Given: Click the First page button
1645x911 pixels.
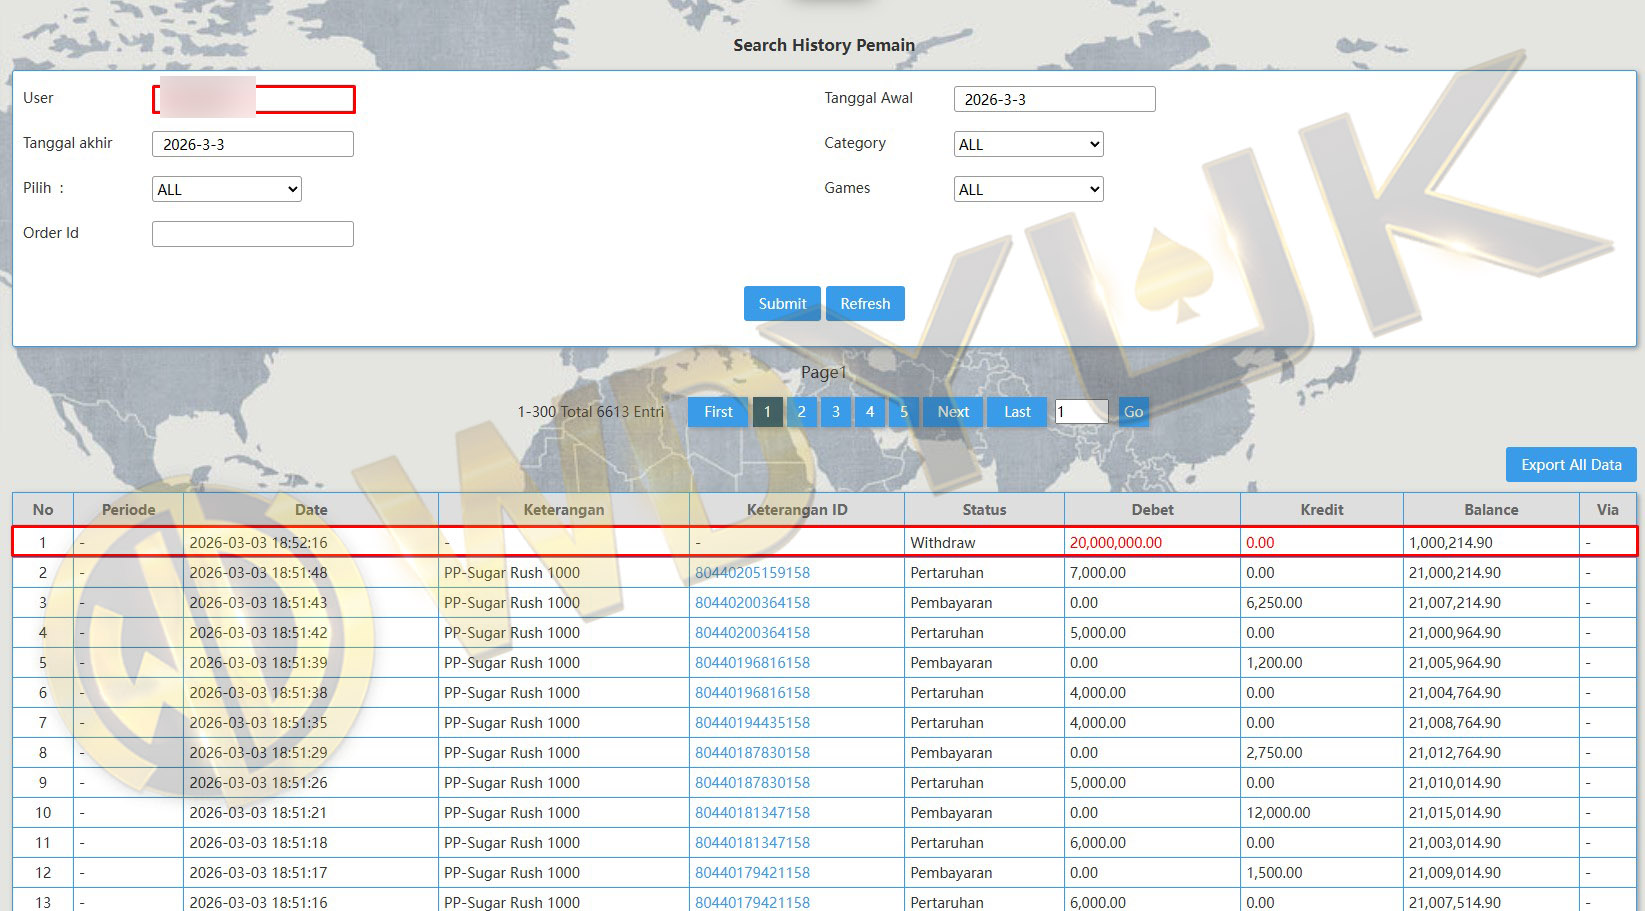Looking at the screenshot, I should pos(718,412).
